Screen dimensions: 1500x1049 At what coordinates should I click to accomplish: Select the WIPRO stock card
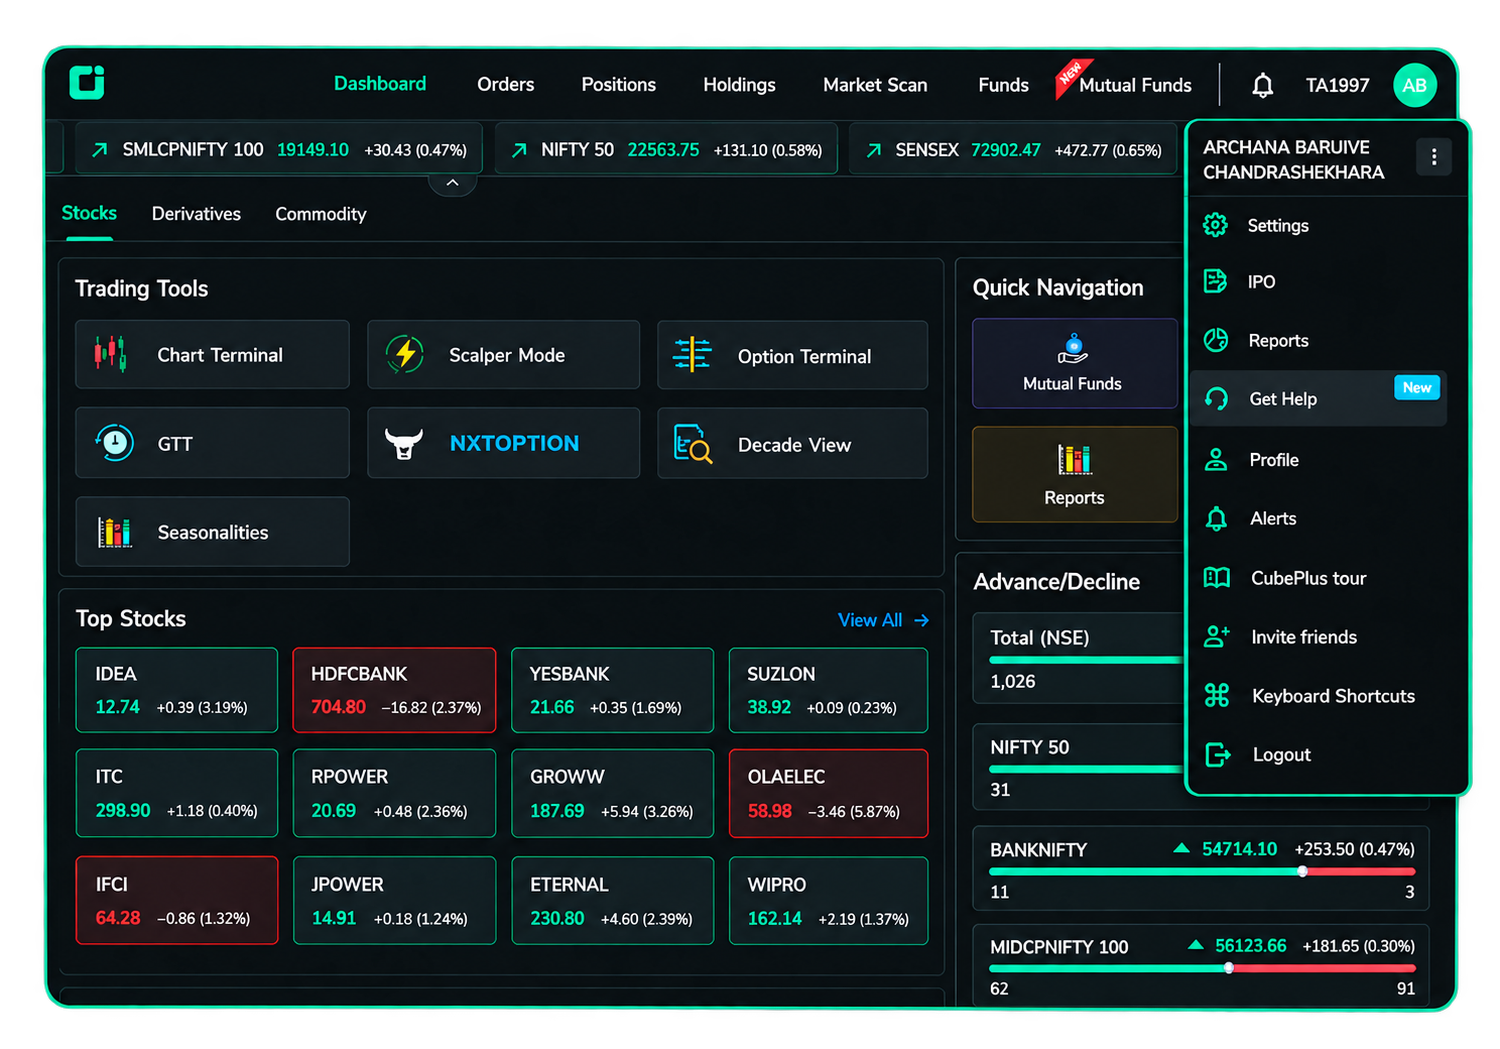[829, 900]
